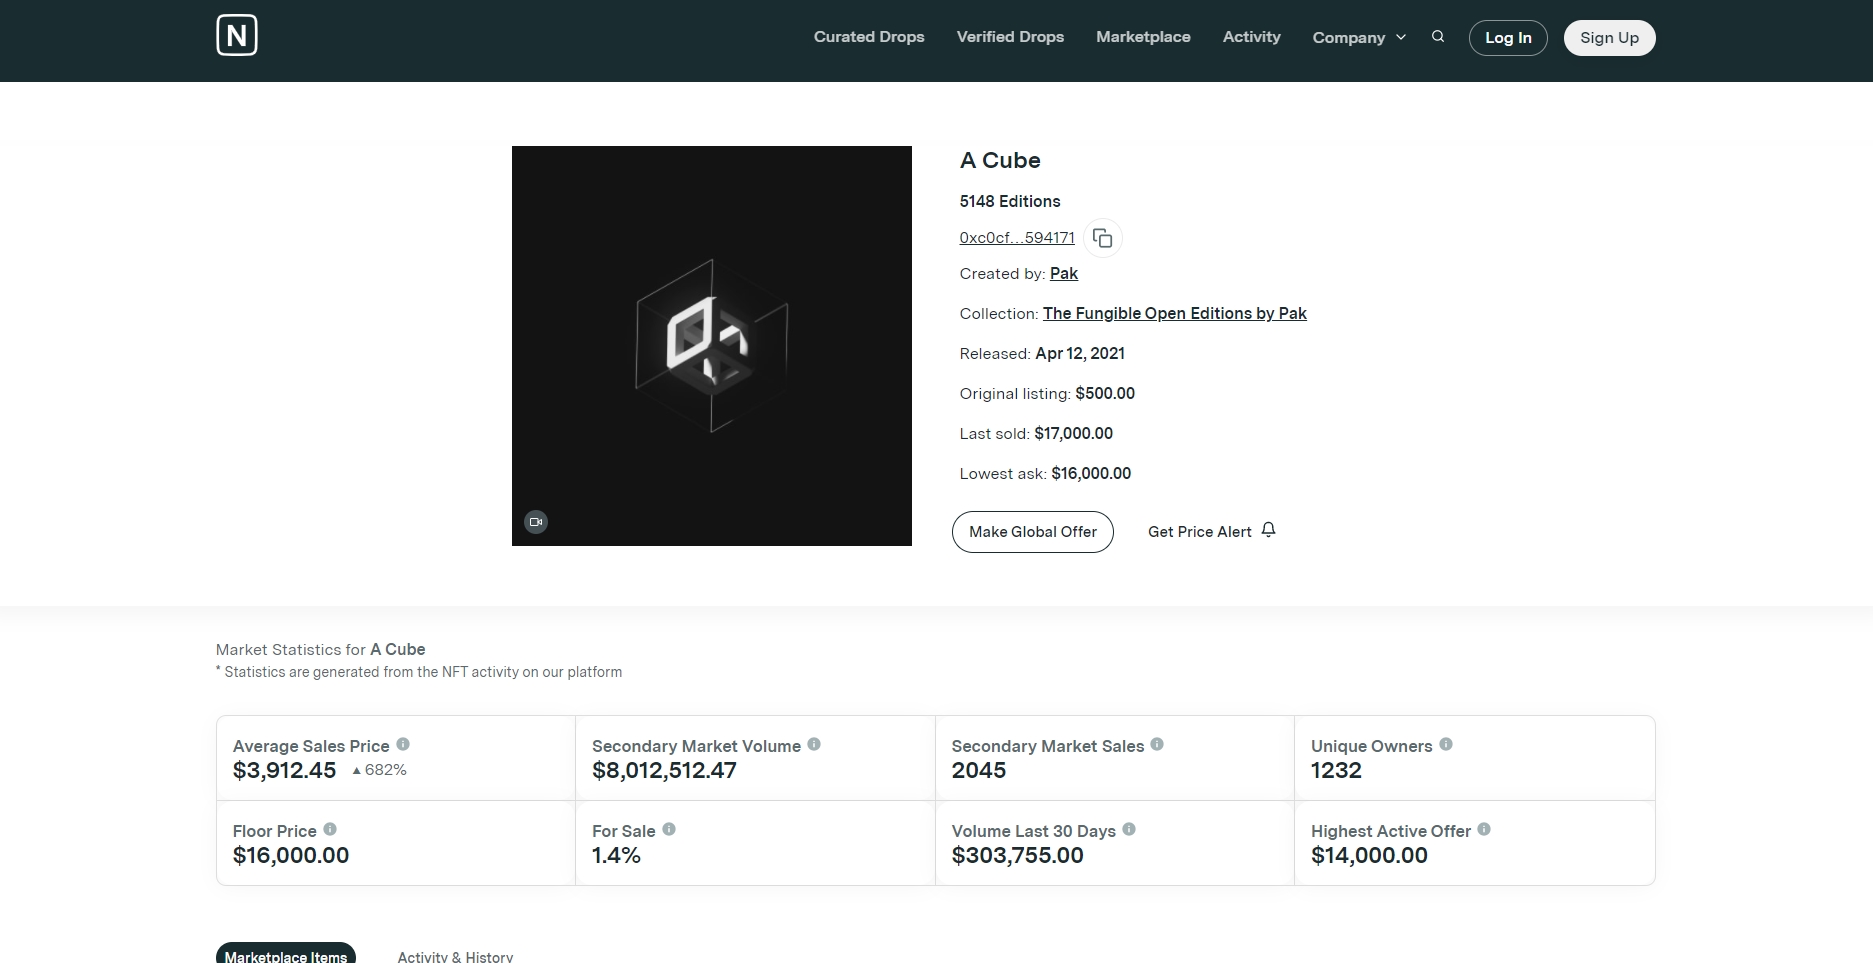Click the Lowest ask $16,000.00 value
The width and height of the screenshot is (1873, 963).
point(1091,474)
